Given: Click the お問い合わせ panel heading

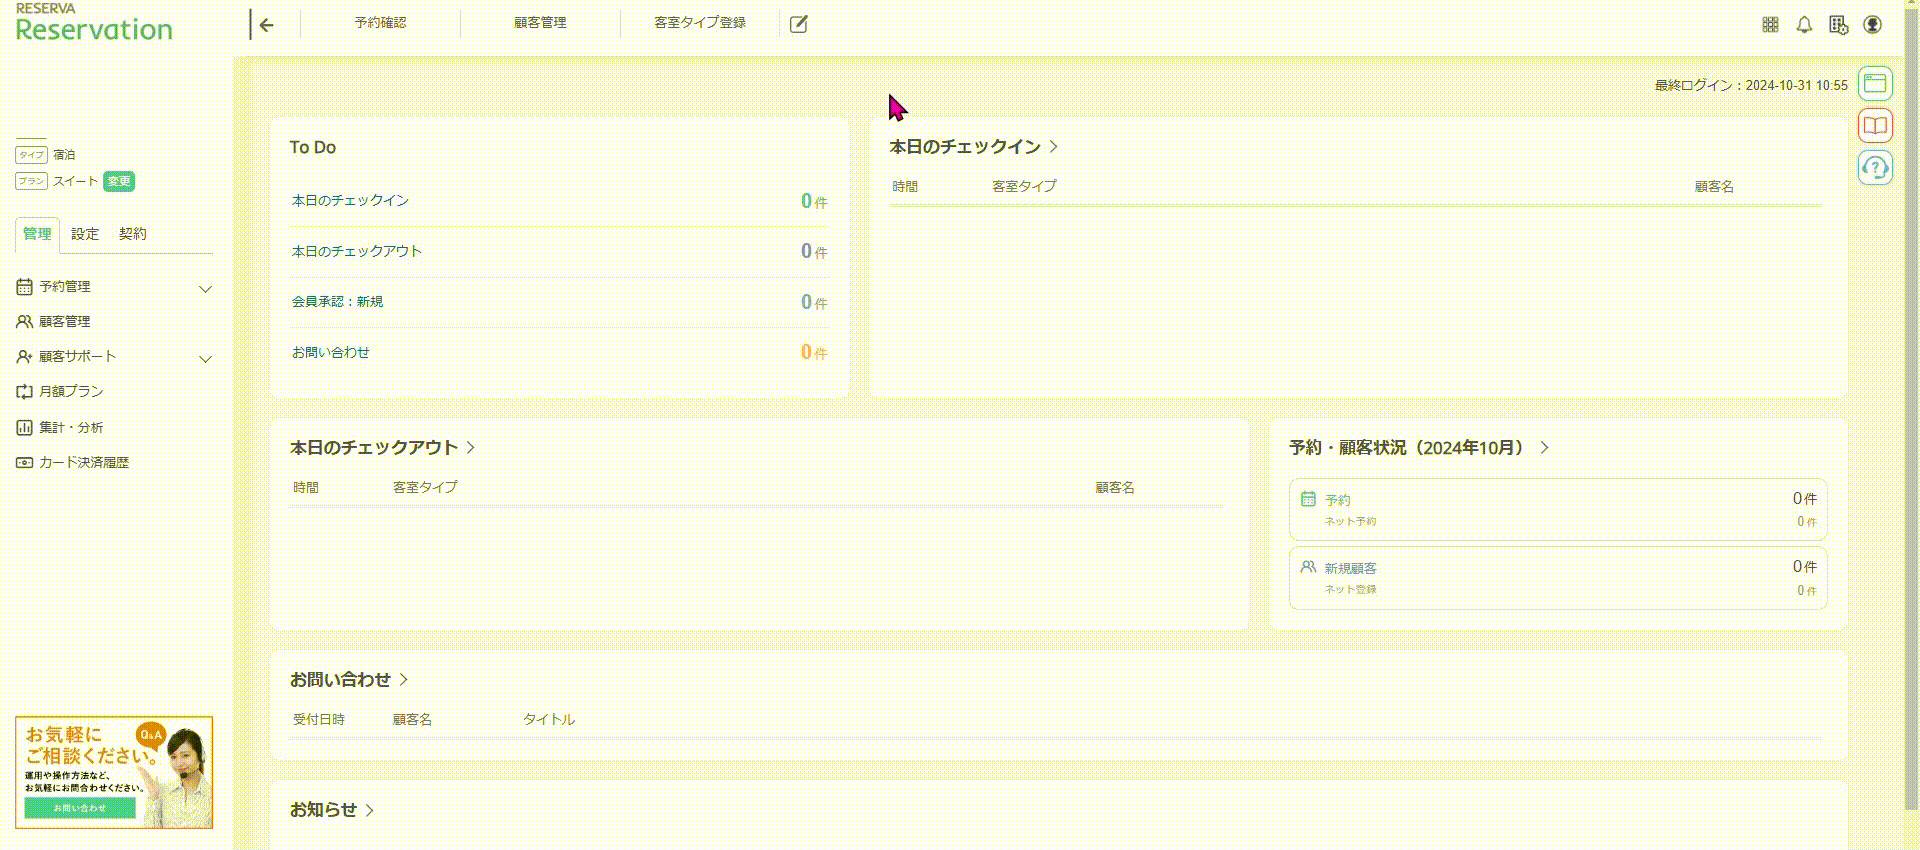Looking at the screenshot, I should [340, 680].
